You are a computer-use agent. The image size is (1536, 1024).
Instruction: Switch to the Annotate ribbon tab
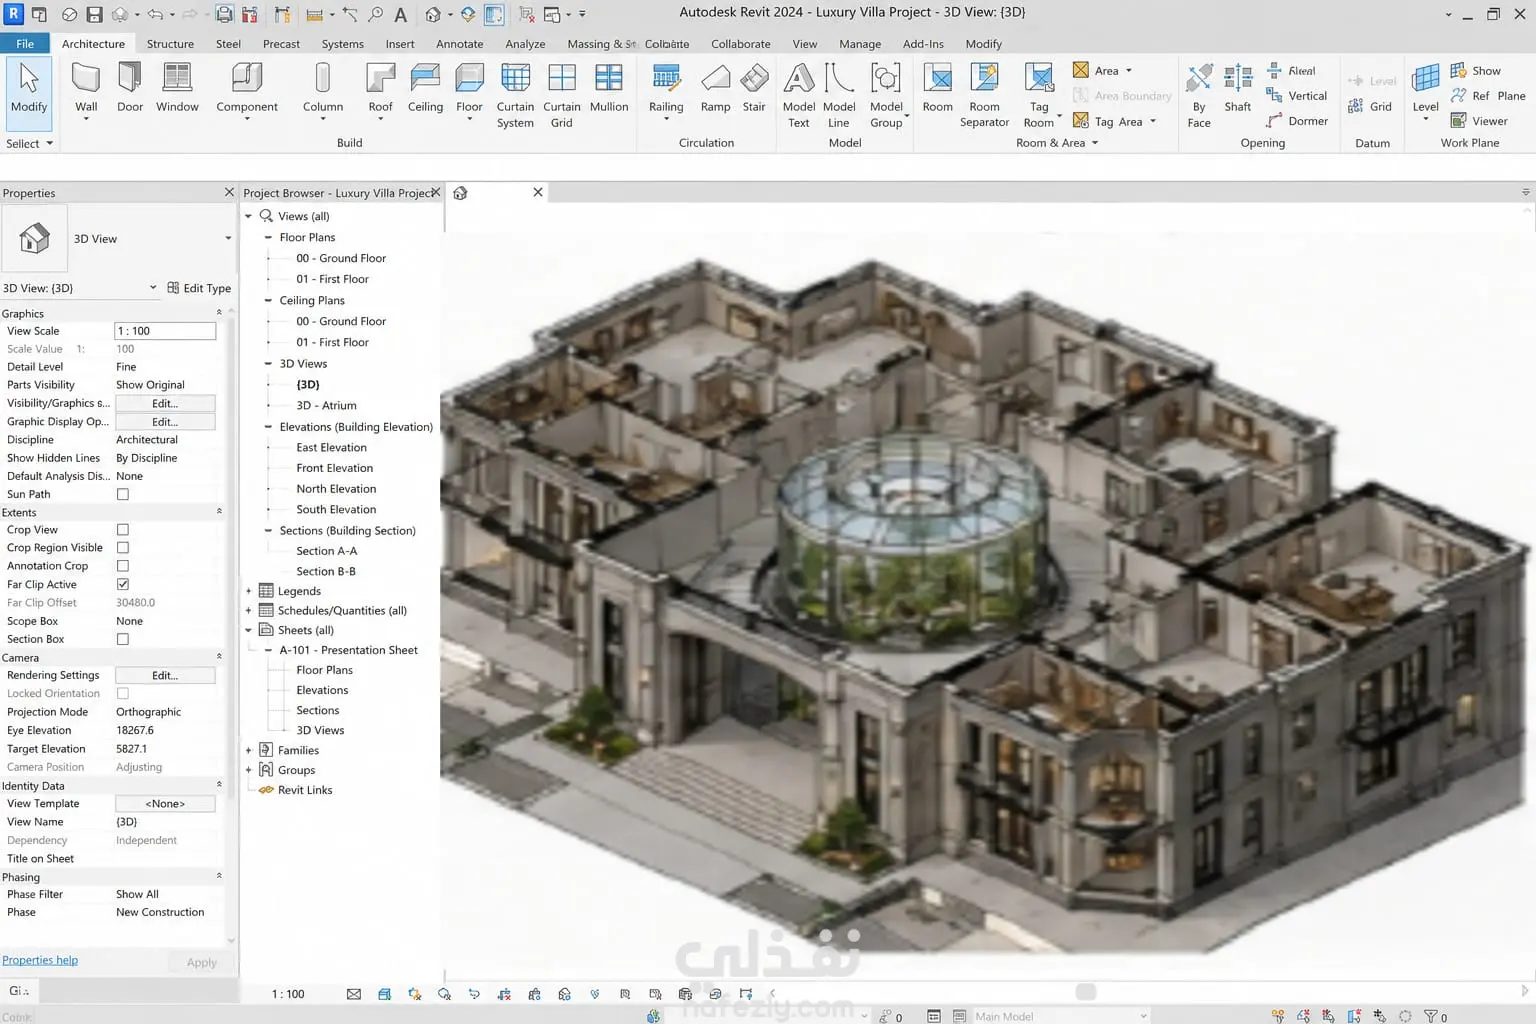459,44
